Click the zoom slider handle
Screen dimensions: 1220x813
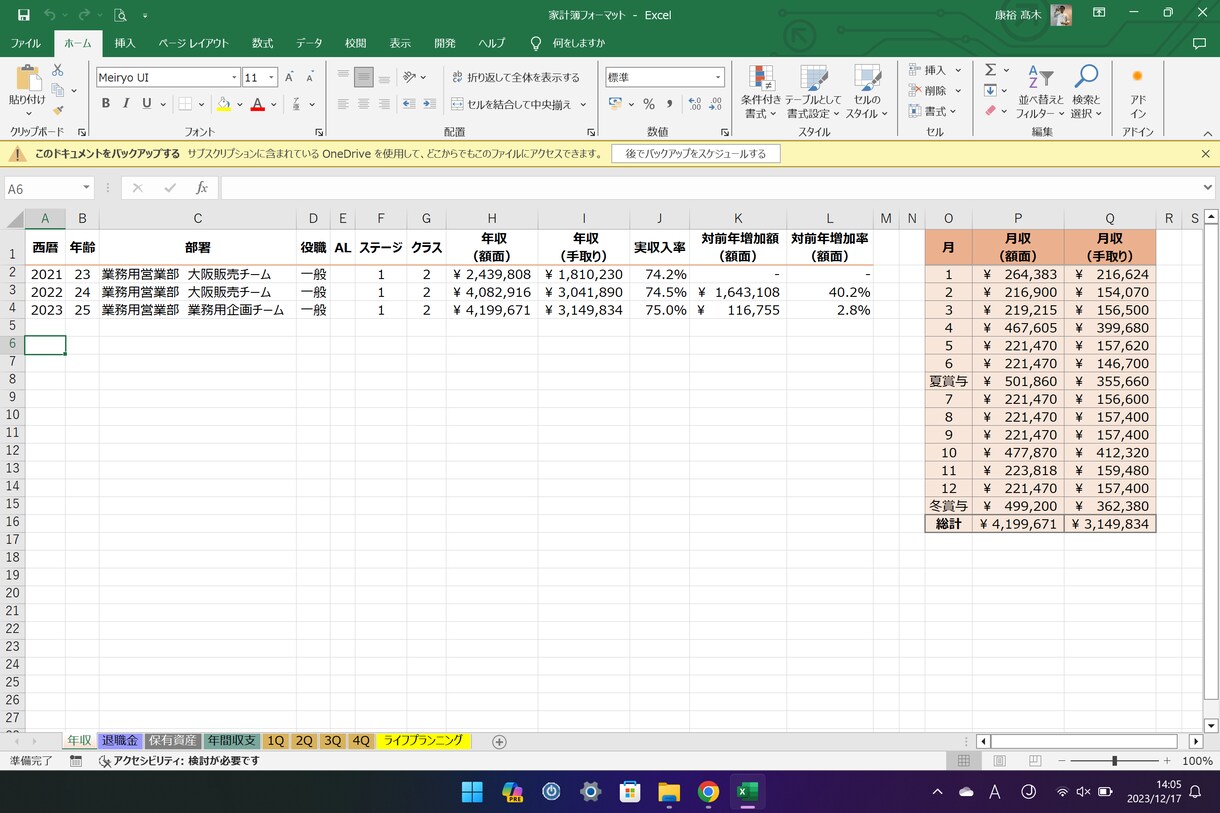coord(1114,761)
